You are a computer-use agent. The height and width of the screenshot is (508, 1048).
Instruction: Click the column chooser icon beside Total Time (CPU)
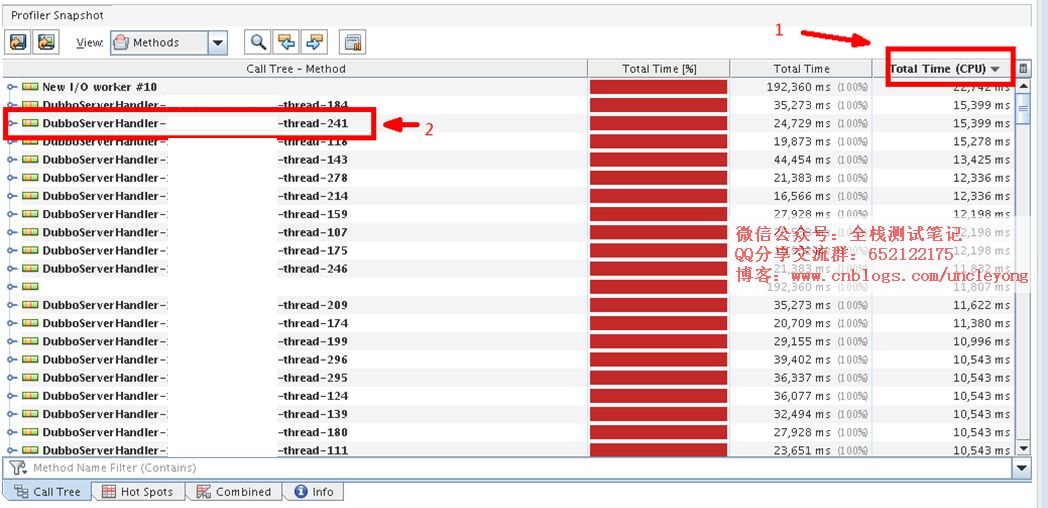(1023, 68)
